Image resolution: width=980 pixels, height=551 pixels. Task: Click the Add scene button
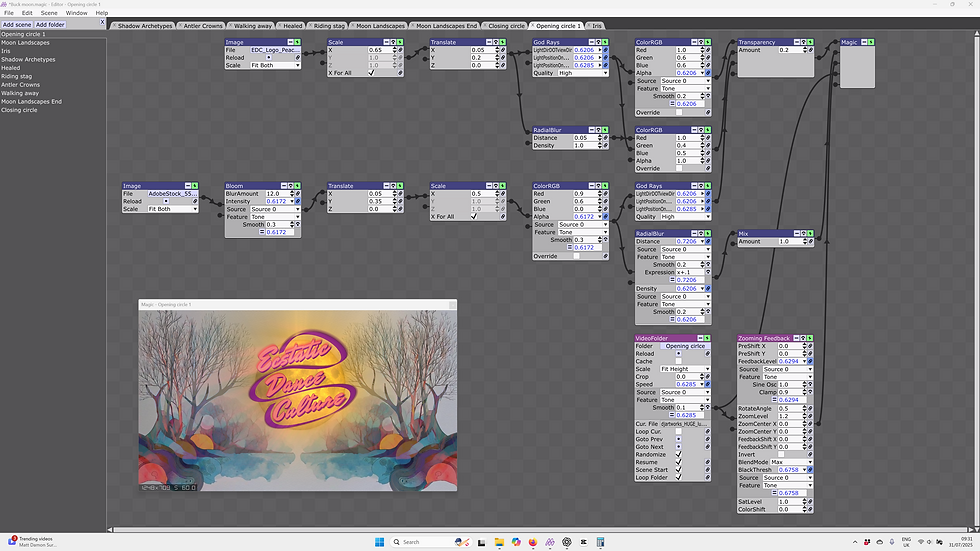[17, 24]
